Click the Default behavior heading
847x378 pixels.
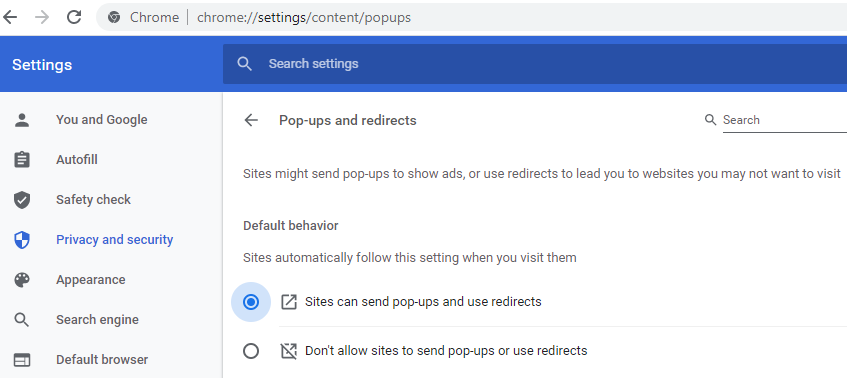click(x=291, y=225)
